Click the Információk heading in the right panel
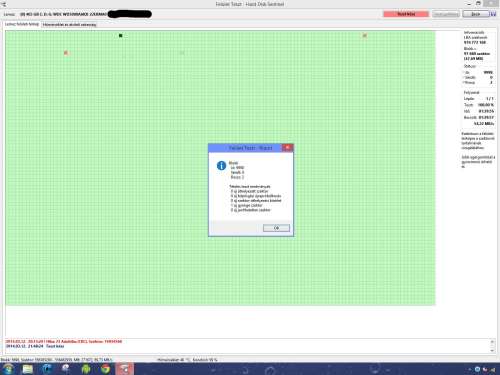This screenshot has height=375, width=500. (x=474, y=33)
